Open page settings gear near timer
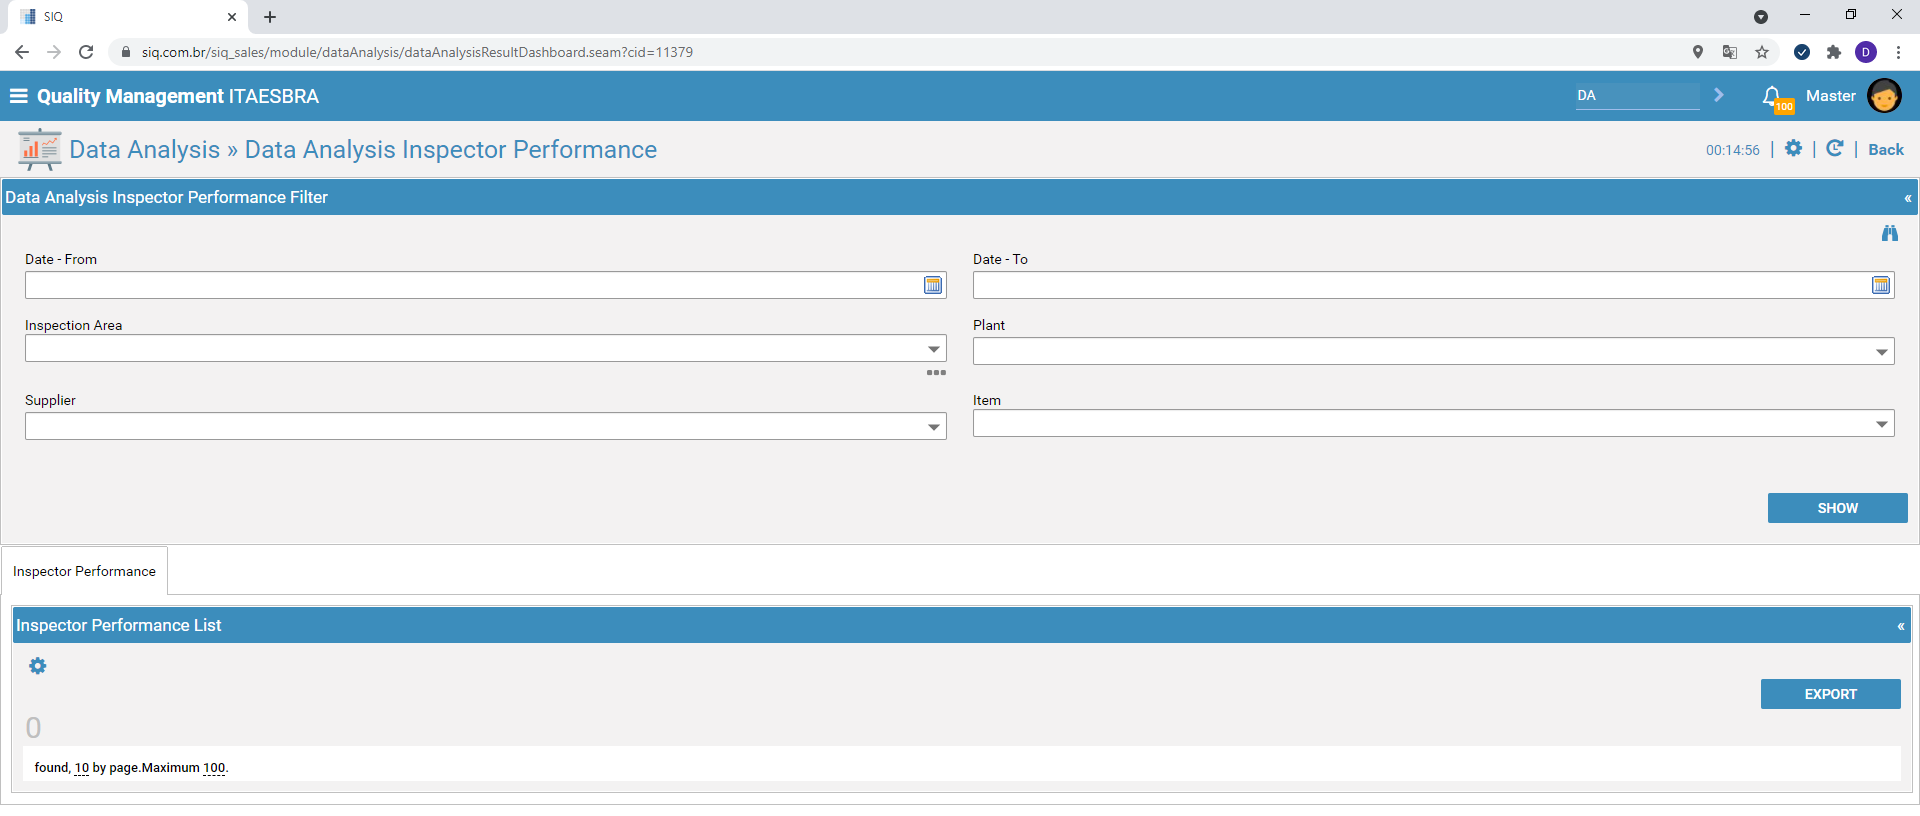Viewport: 1920px width, 816px height. pos(1793,148)
